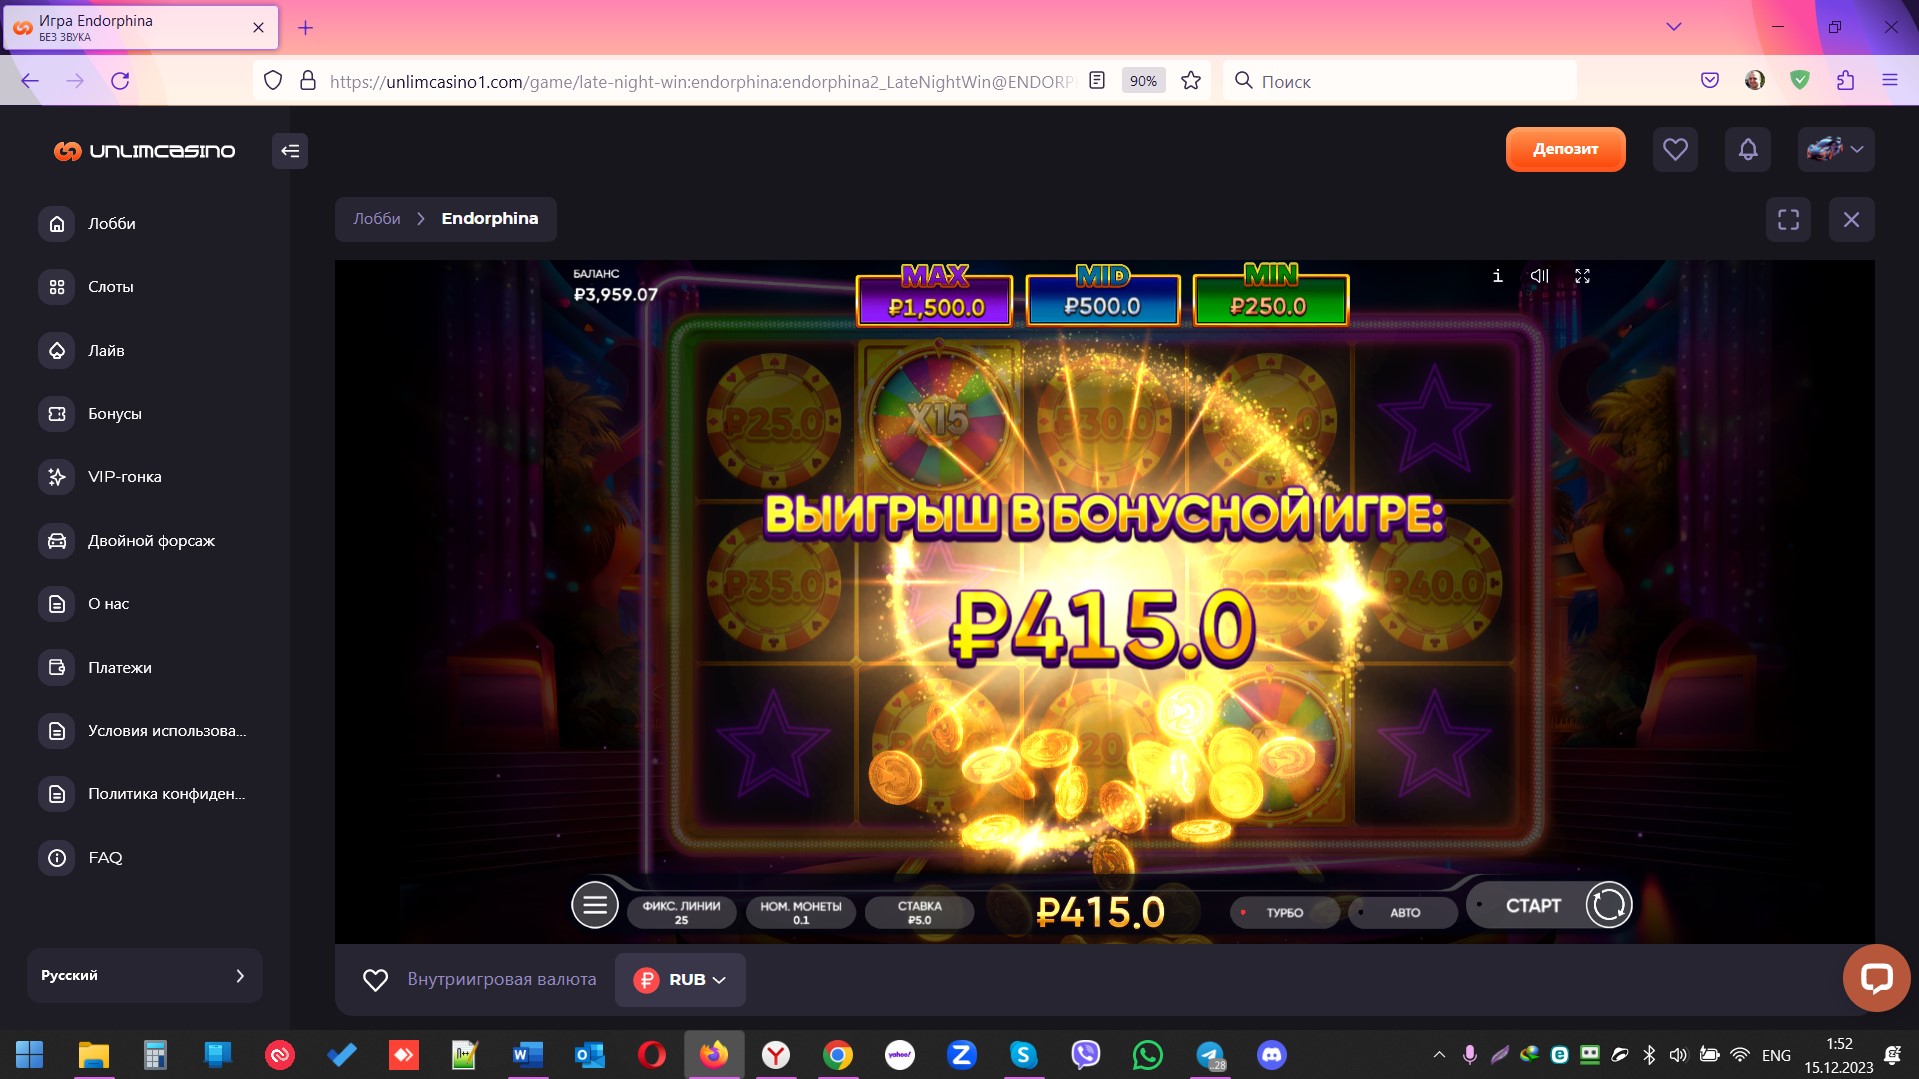Click the СТАРТ spin button
This screenshot has width=1919, height=1079.
tap(1550, 906)
